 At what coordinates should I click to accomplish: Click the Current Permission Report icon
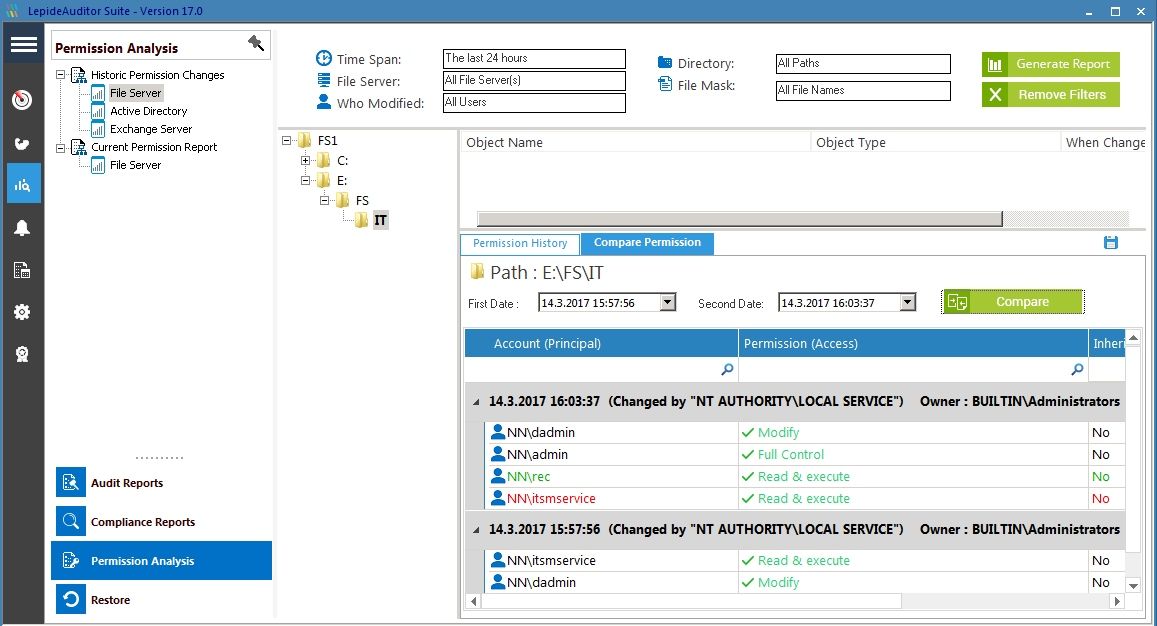(78, 147)
